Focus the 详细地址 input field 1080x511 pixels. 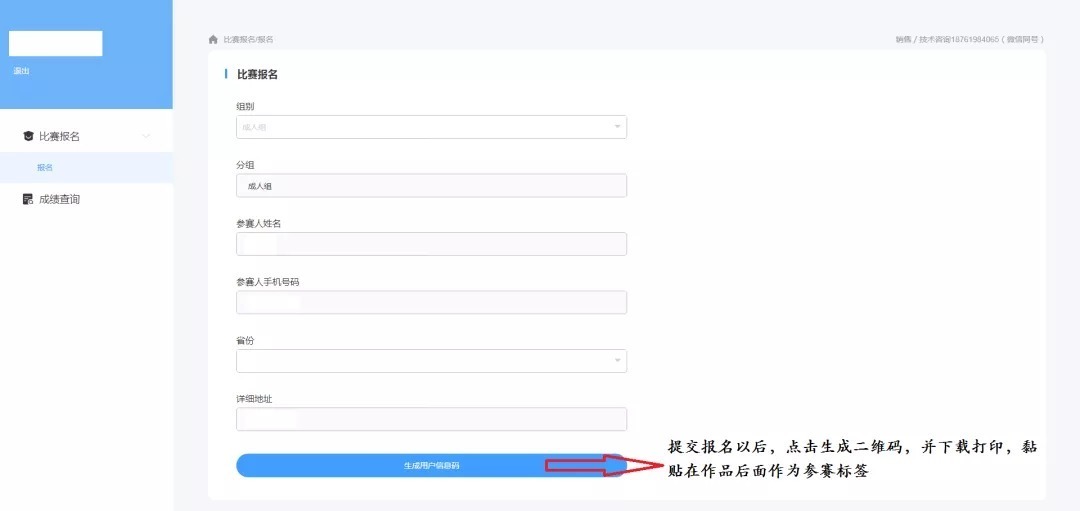point(431,419)
